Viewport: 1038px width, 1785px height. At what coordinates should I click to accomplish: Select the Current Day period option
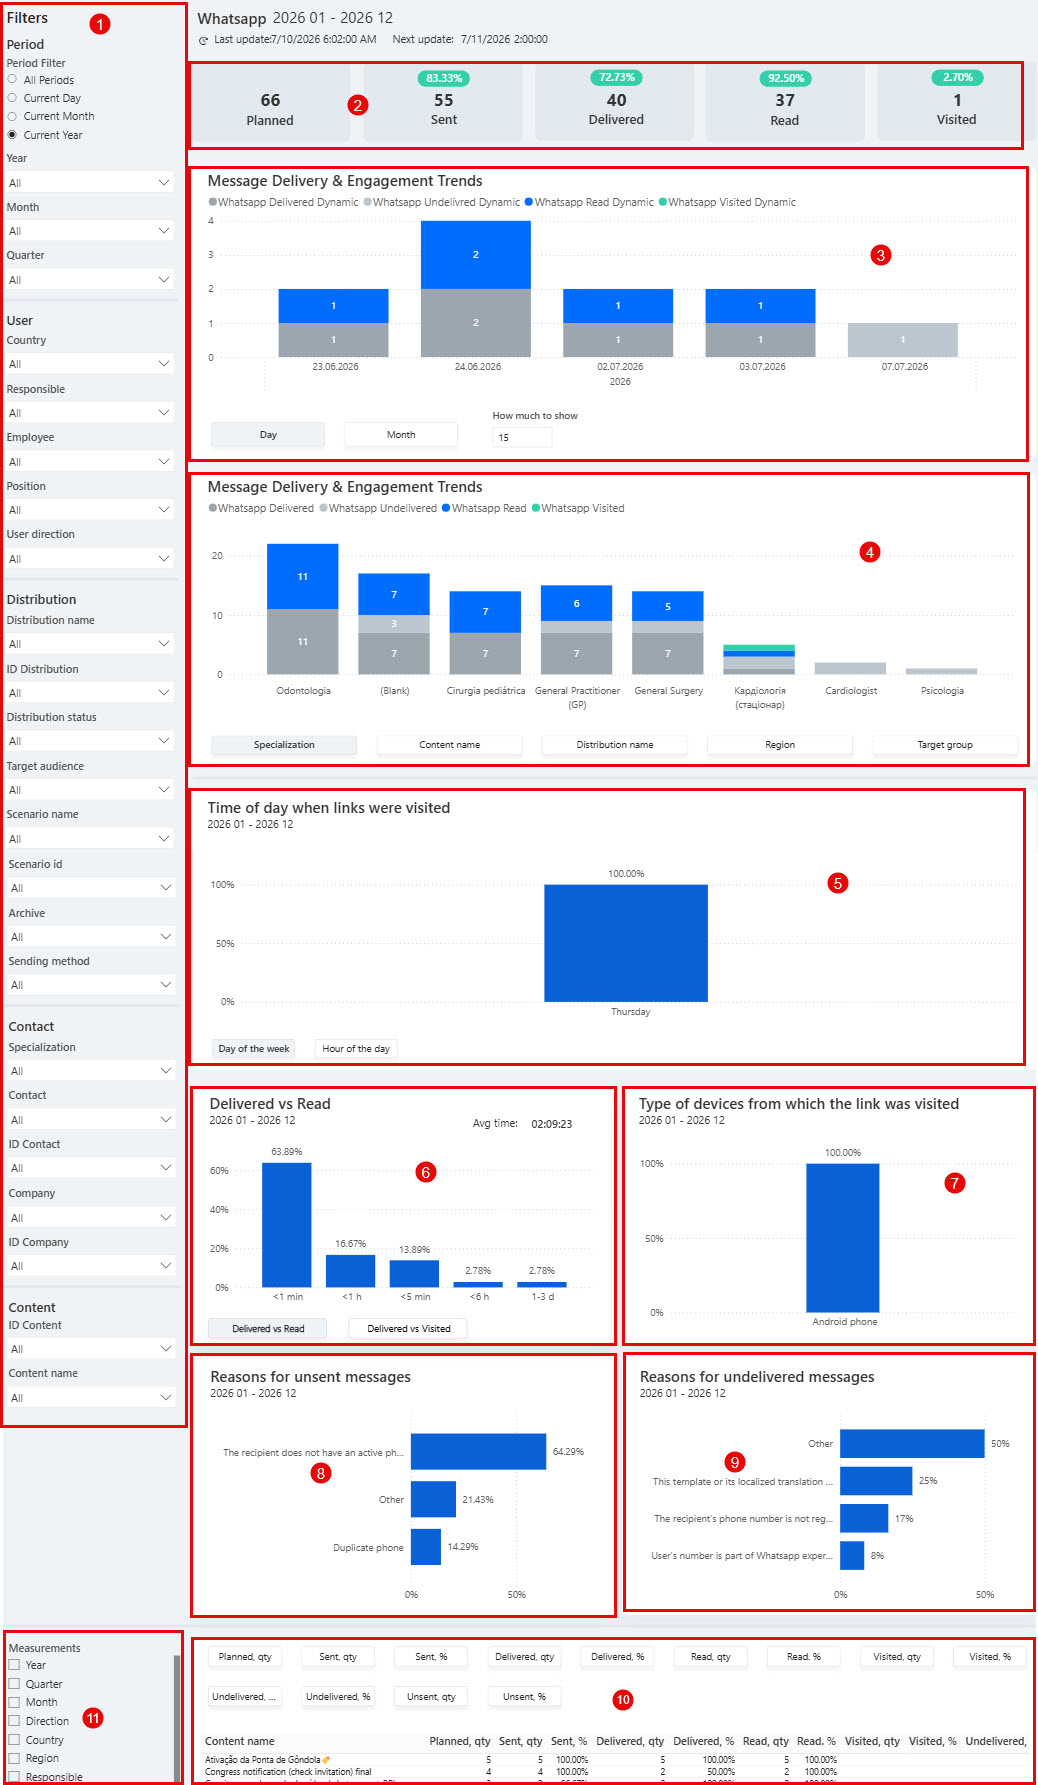tap(12, 98)
